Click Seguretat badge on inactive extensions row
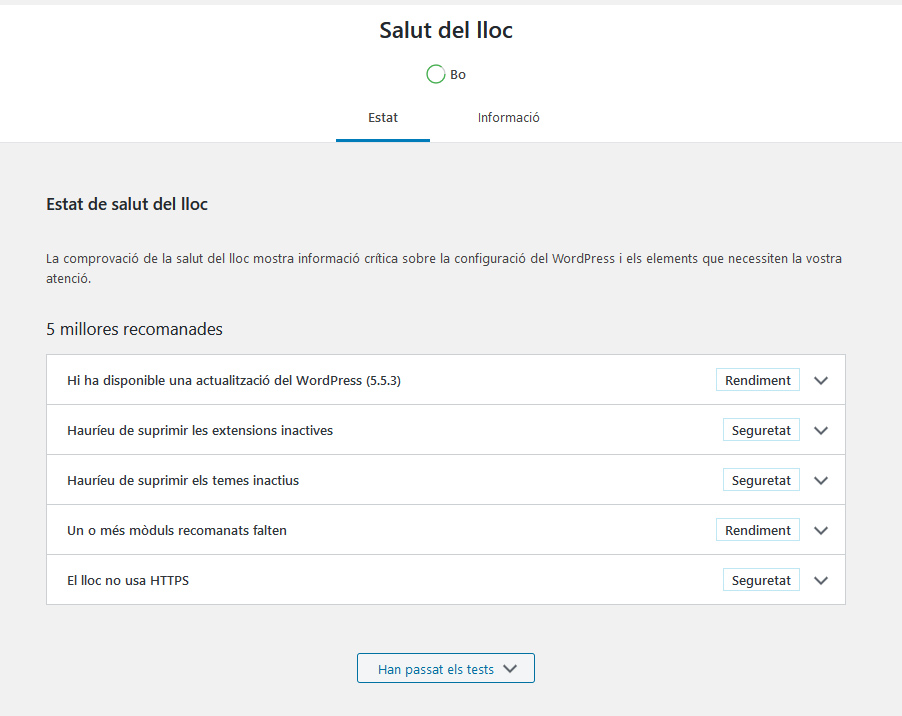The height and width of the screenshot is (716, 902). click(x=761, y=431)
